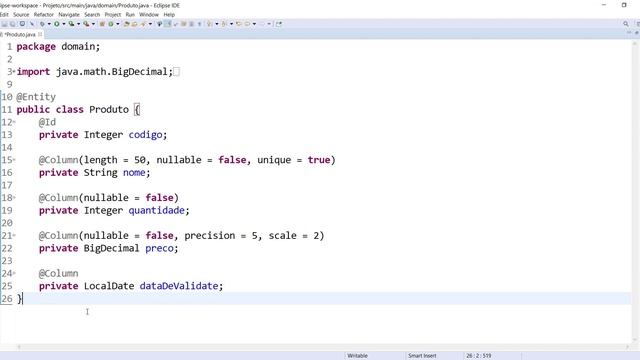The image size is (640, 360).
Task: Click the Forward navigation arrow icon
Action: pyautogui.click(x=262, y=24)
